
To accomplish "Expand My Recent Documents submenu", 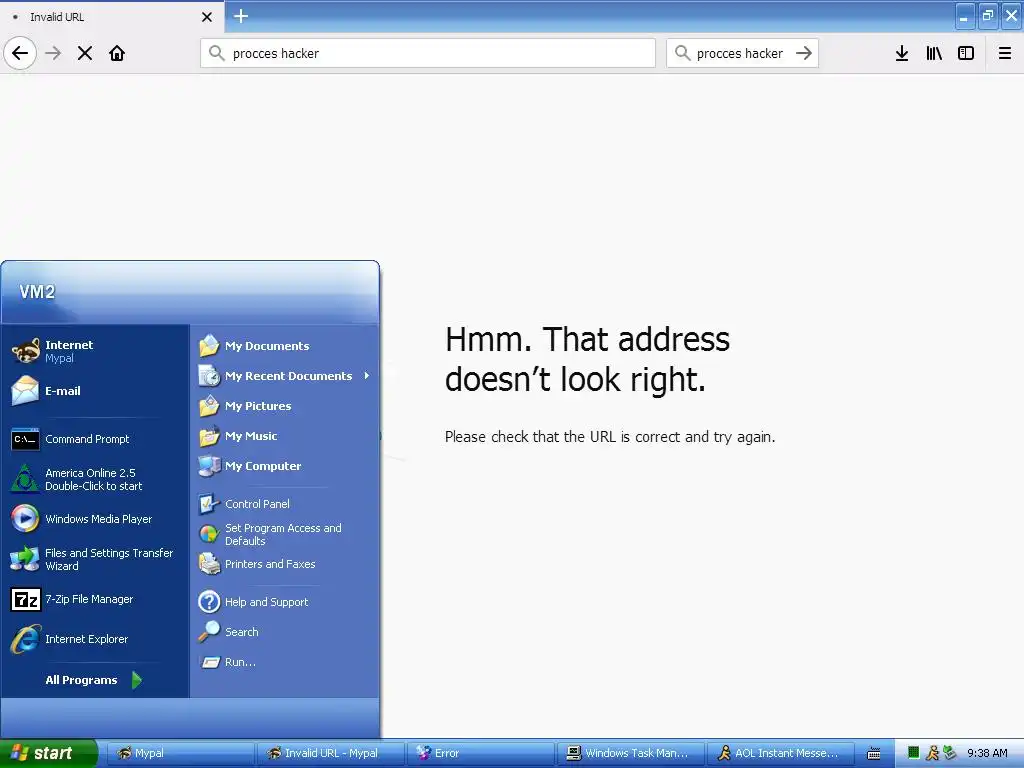I will pyautogui.click(x=285, y=376).
